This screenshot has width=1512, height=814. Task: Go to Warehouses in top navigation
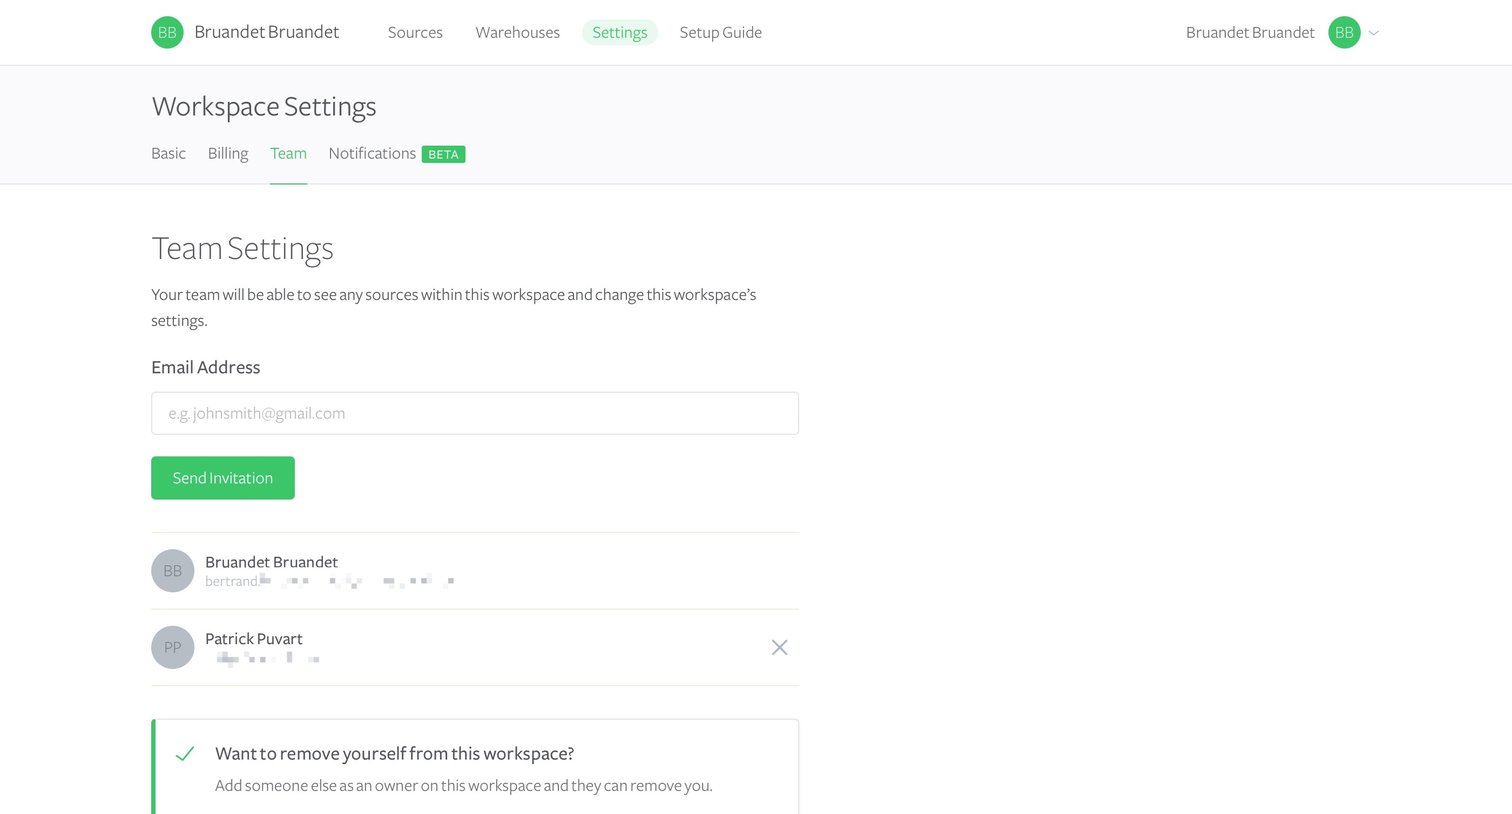[x=517, y=32]
